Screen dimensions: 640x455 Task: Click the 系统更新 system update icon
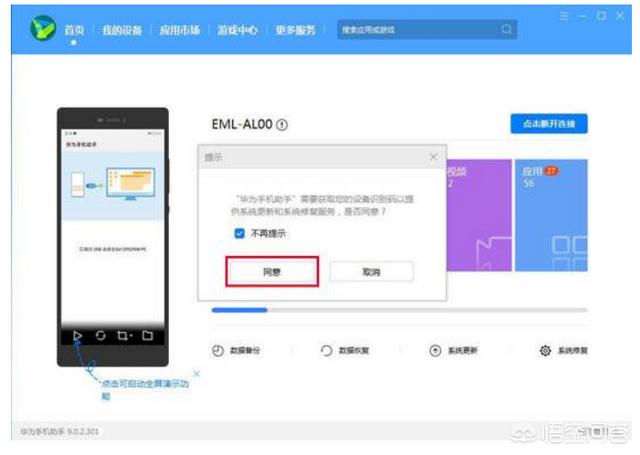pos(436,351)
